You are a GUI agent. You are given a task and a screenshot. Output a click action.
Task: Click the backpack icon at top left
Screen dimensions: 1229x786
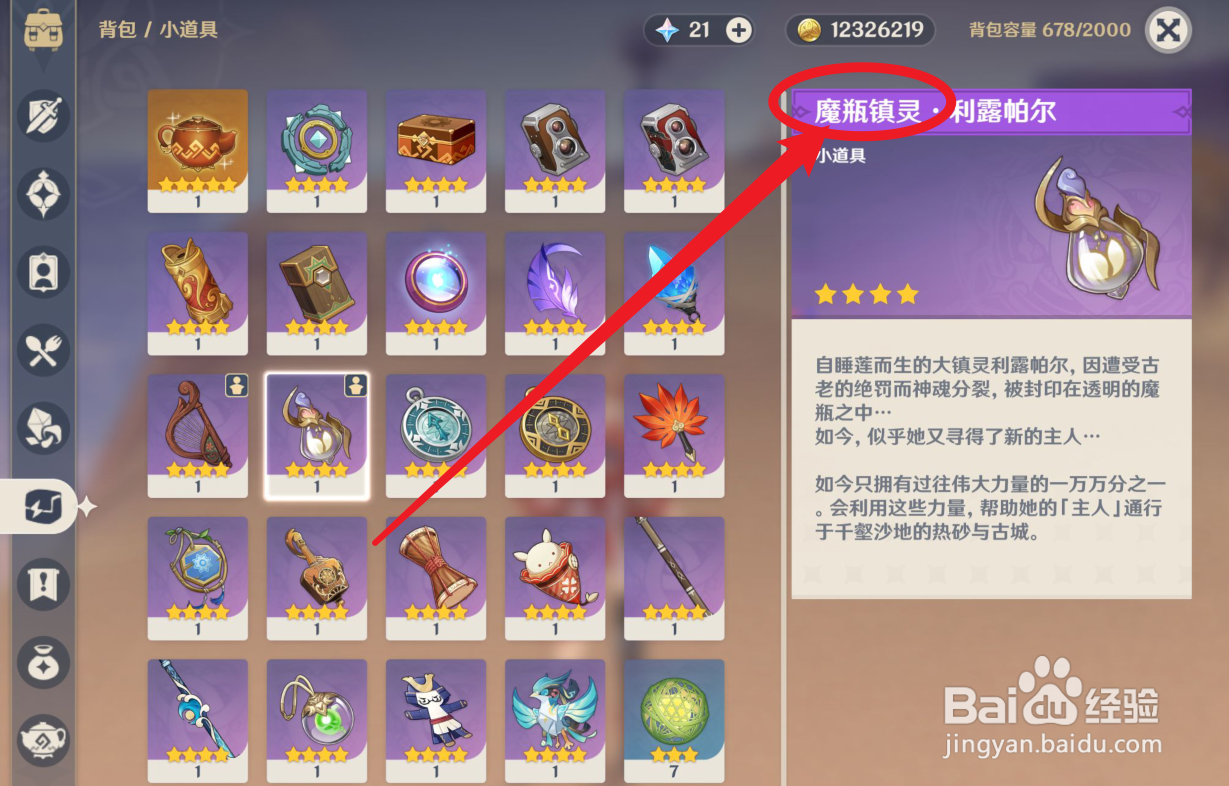(x=44, y=32)
